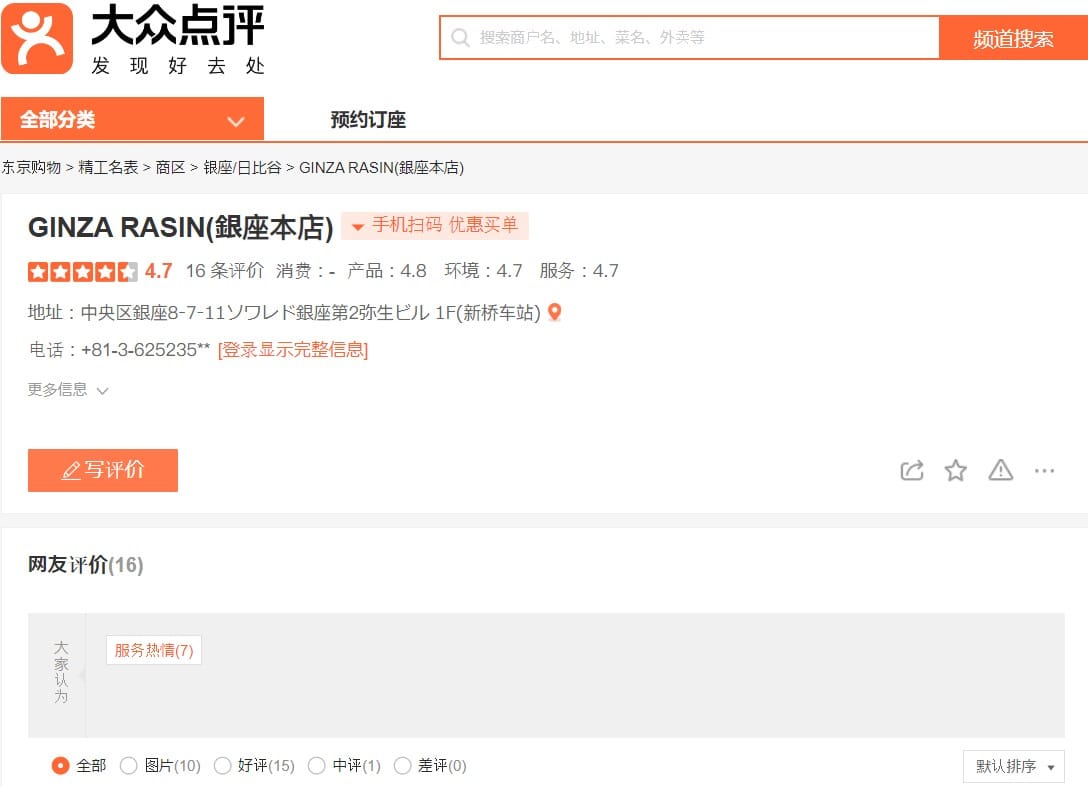This screenshot has width=1088, height=787.
Task: Expand the 全部分类 category dropdown
Action: [x=133, y=119]
